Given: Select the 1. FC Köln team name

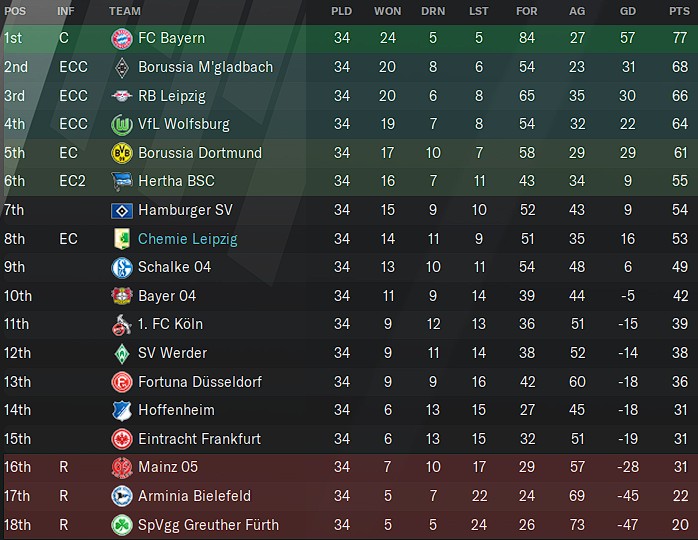Looking at the screenshot, I should [x=170, y=324].
